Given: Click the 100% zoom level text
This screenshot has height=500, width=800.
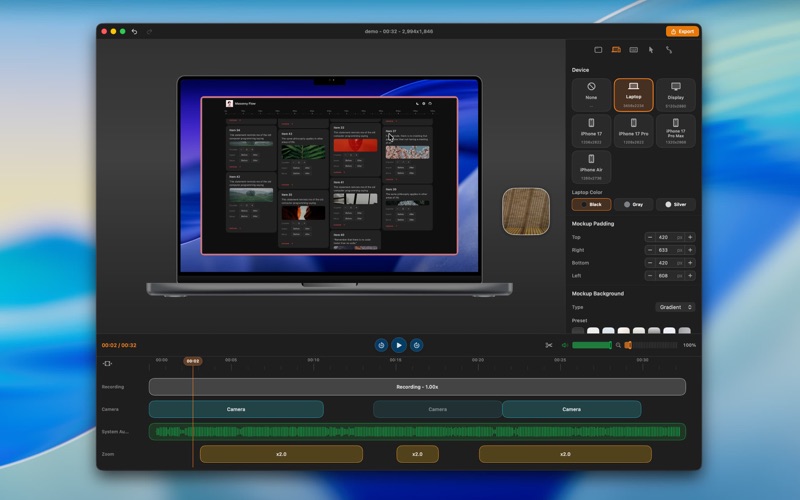Looking at the screenshot, I should pyautogui.click(x=689, y=345).
